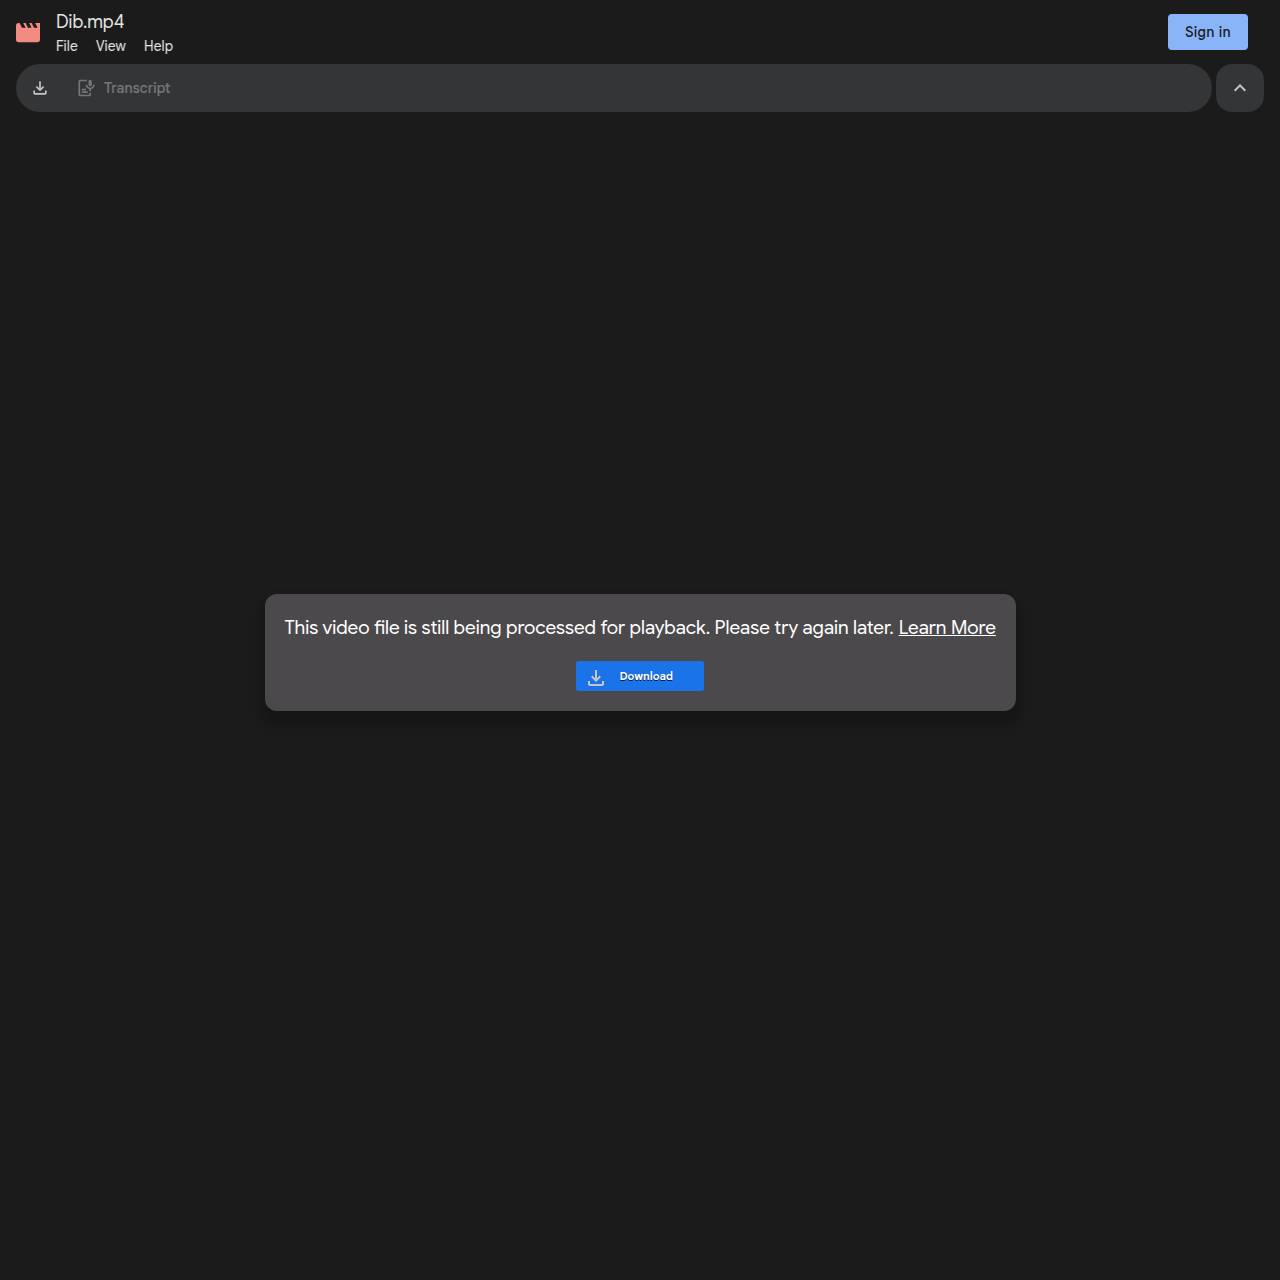Click the download icon inside the blue button
Screen dimensions: 1280x1280
click(596, 677)
